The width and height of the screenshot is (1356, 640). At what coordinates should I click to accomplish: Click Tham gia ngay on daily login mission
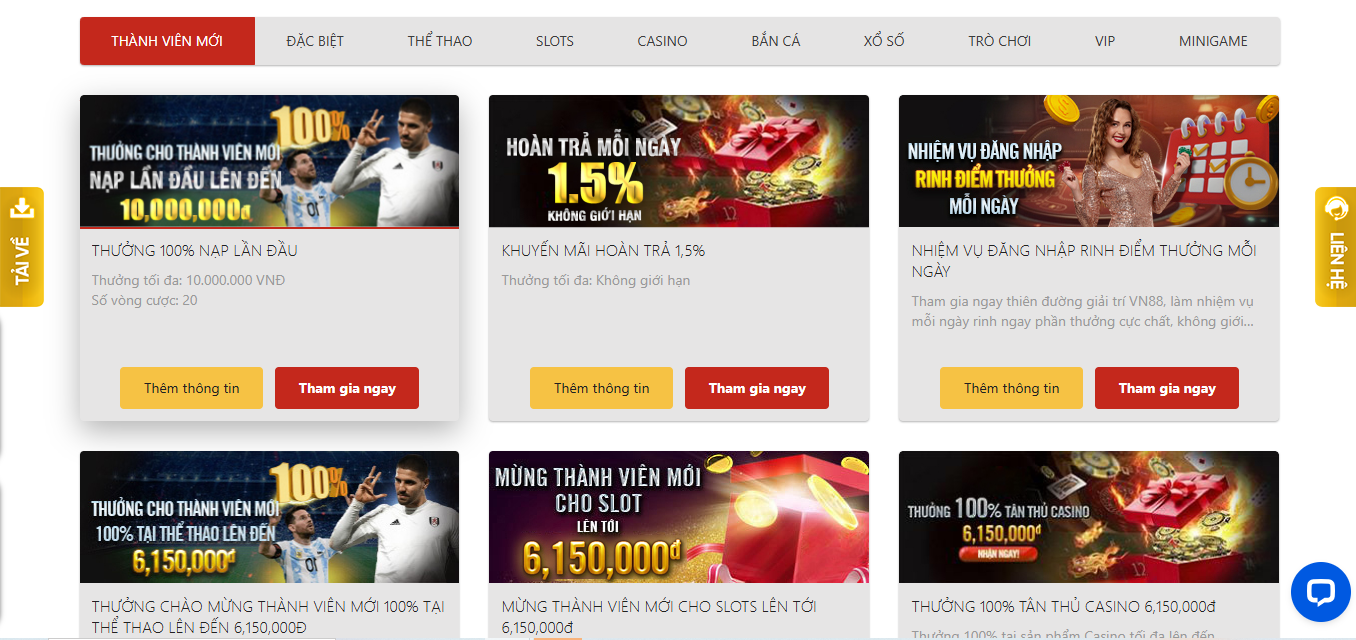(1167, 388)
